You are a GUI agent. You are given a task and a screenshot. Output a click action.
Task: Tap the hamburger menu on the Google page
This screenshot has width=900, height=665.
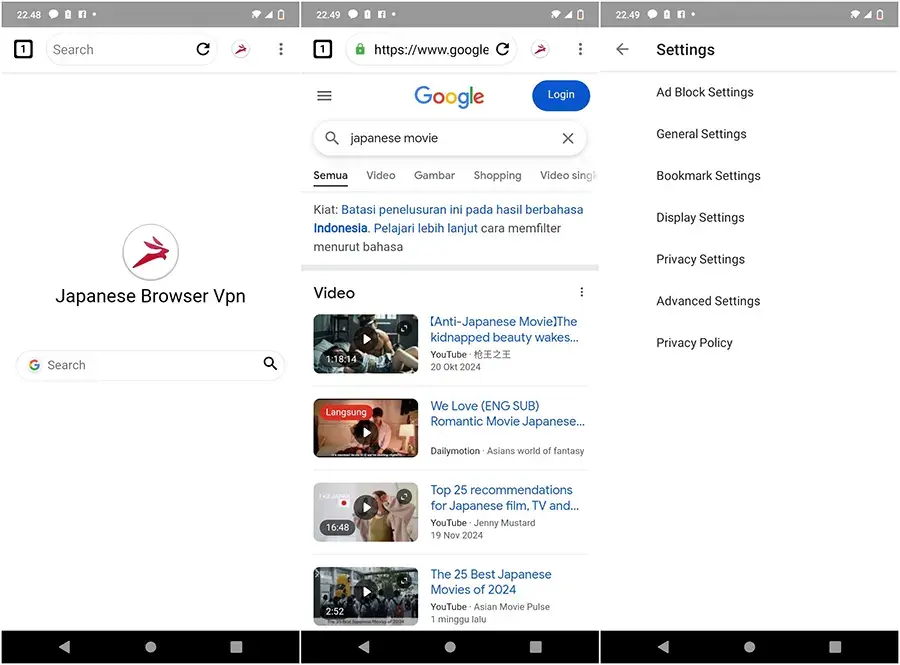324,95
